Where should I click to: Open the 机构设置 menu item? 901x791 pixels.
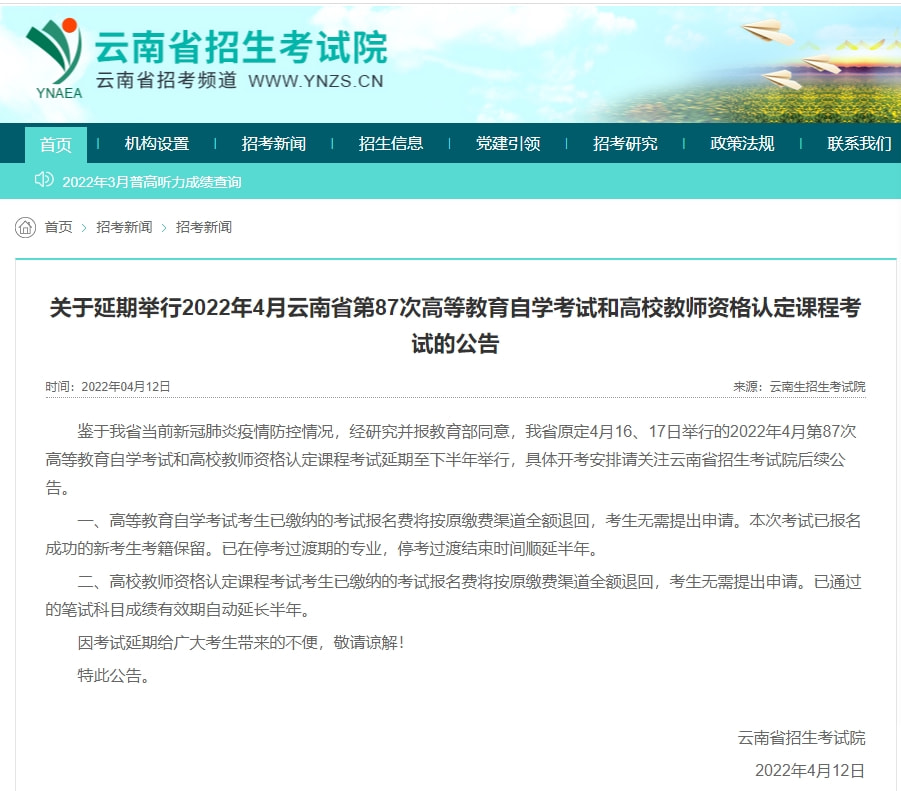point(157,144)
